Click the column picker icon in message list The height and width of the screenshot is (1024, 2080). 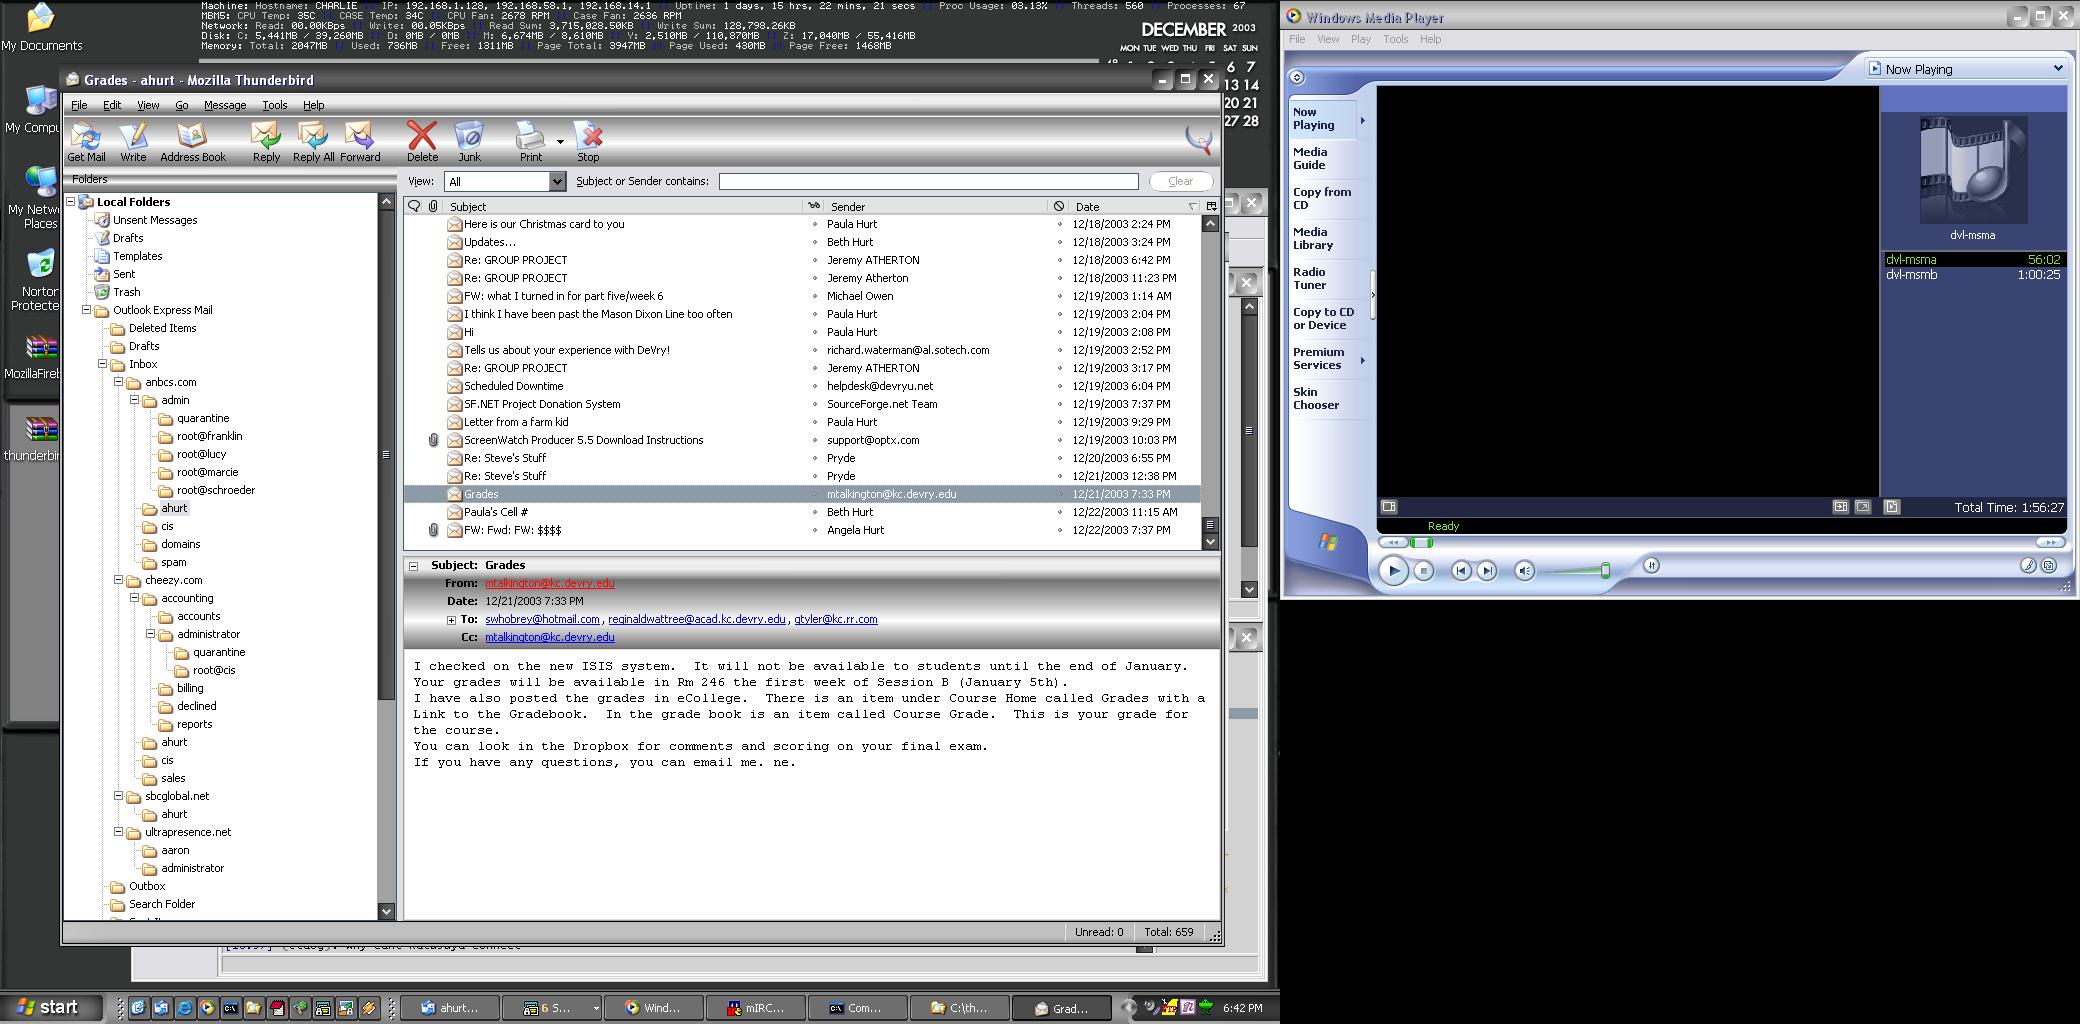point(1211,206)
